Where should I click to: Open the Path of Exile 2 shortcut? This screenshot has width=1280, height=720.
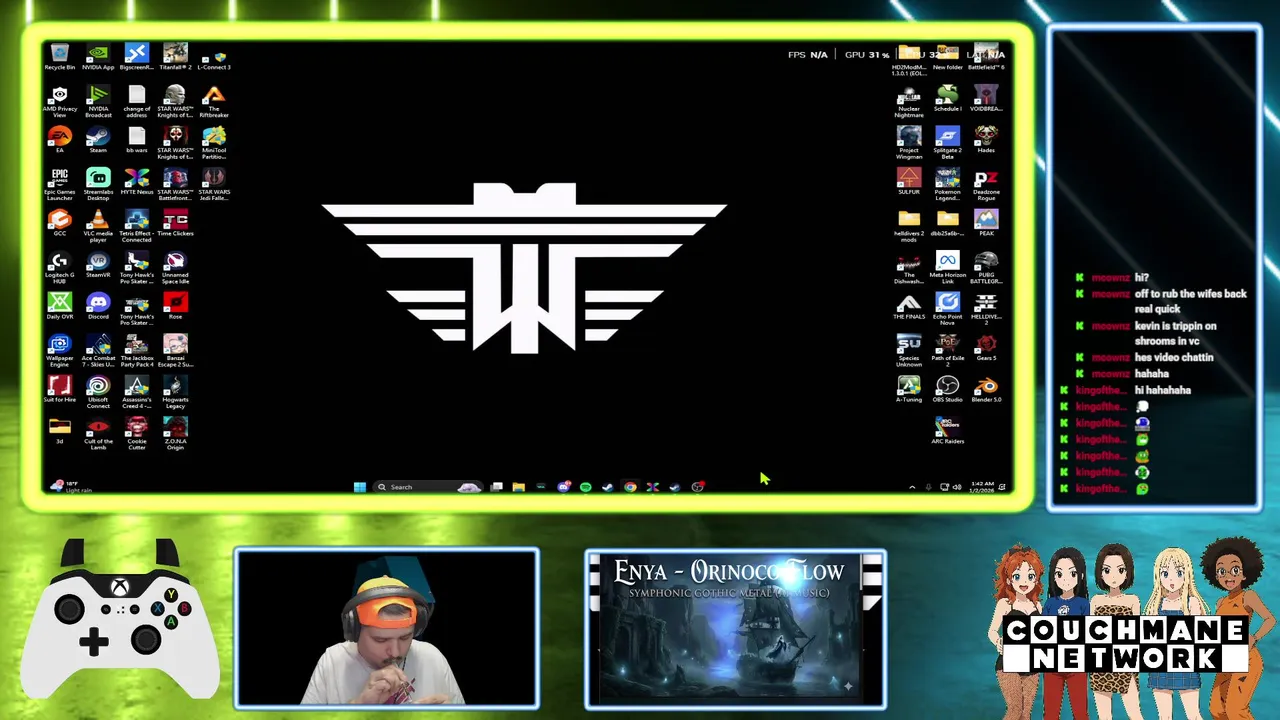click(x=947, y=351)
